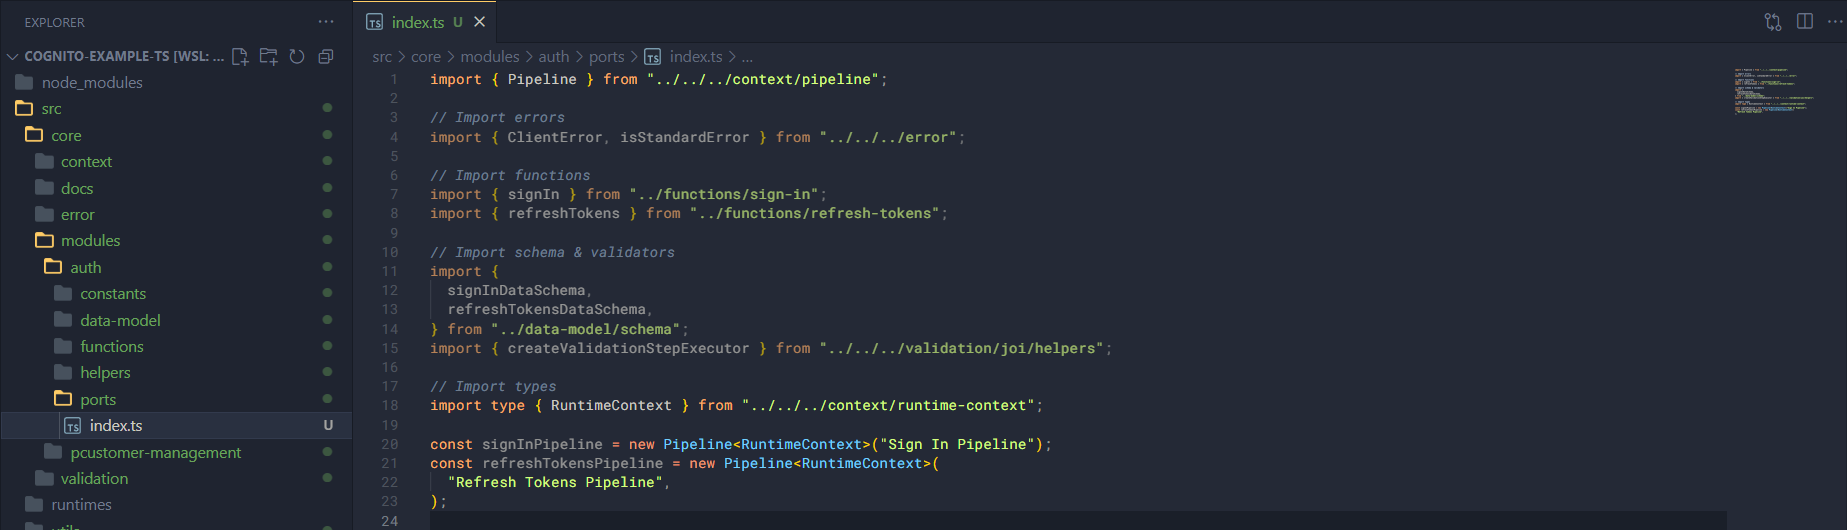Expand the node_modules folder
Viewport: 1847px width, 530px height.
pyautogui.click(x=92, y=82)
